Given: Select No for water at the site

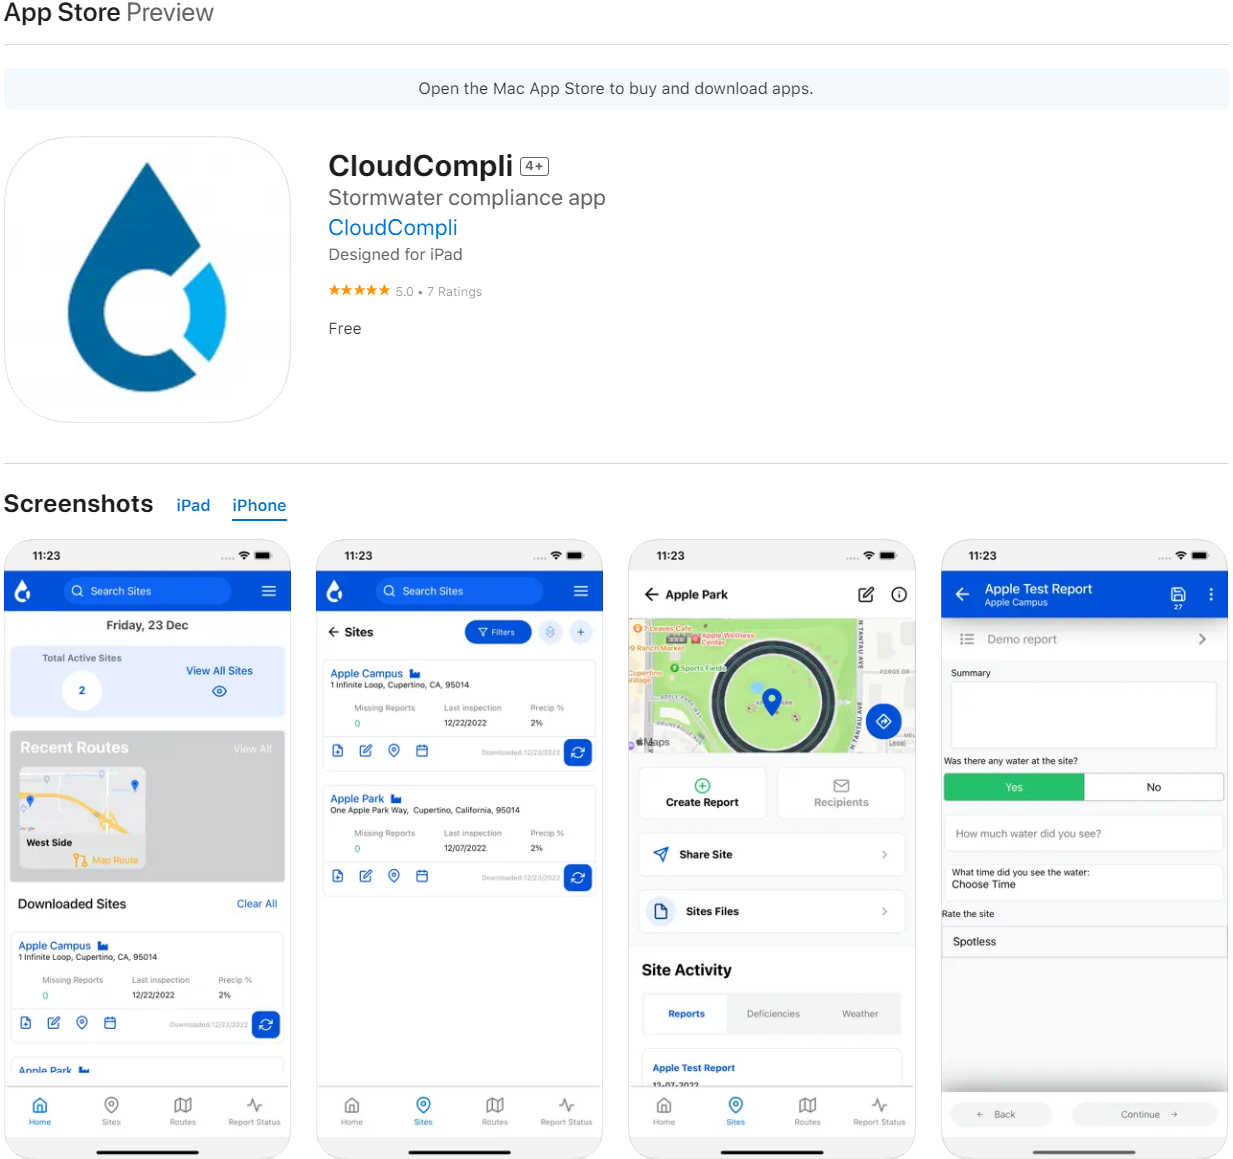Looking at the screenshot, I should (1154, 787).
